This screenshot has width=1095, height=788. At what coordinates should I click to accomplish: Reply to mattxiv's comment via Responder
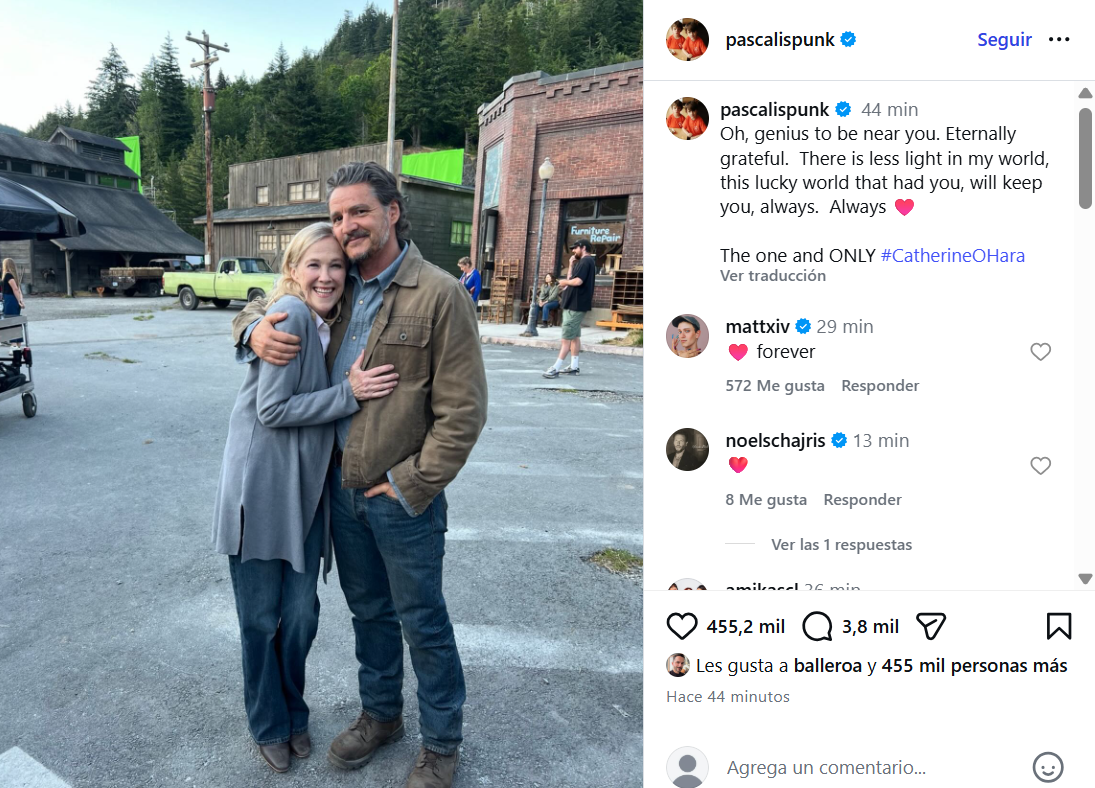pos(880,386)
